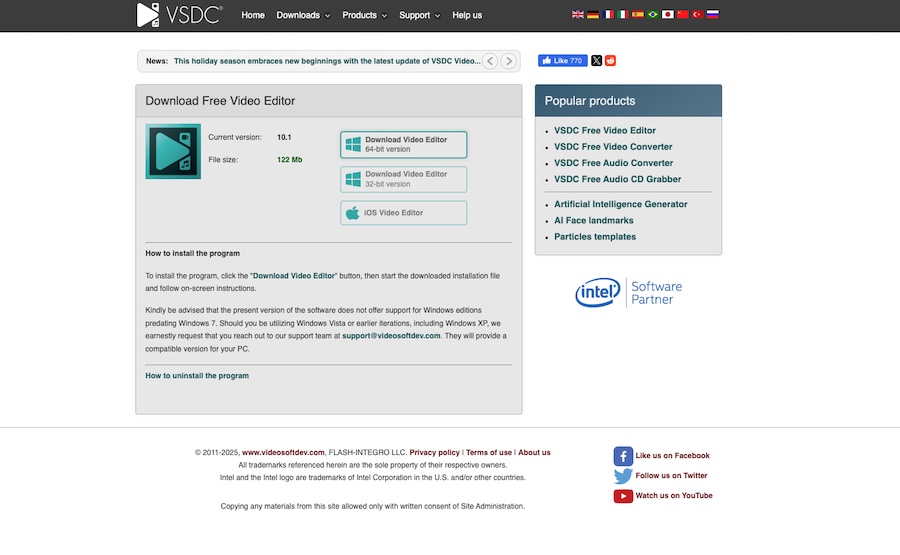Image resolution: width=900 pixels, height=555 pixels.
Task: Open Artificial Intelligence Generator link
Action: coord(620,204)
